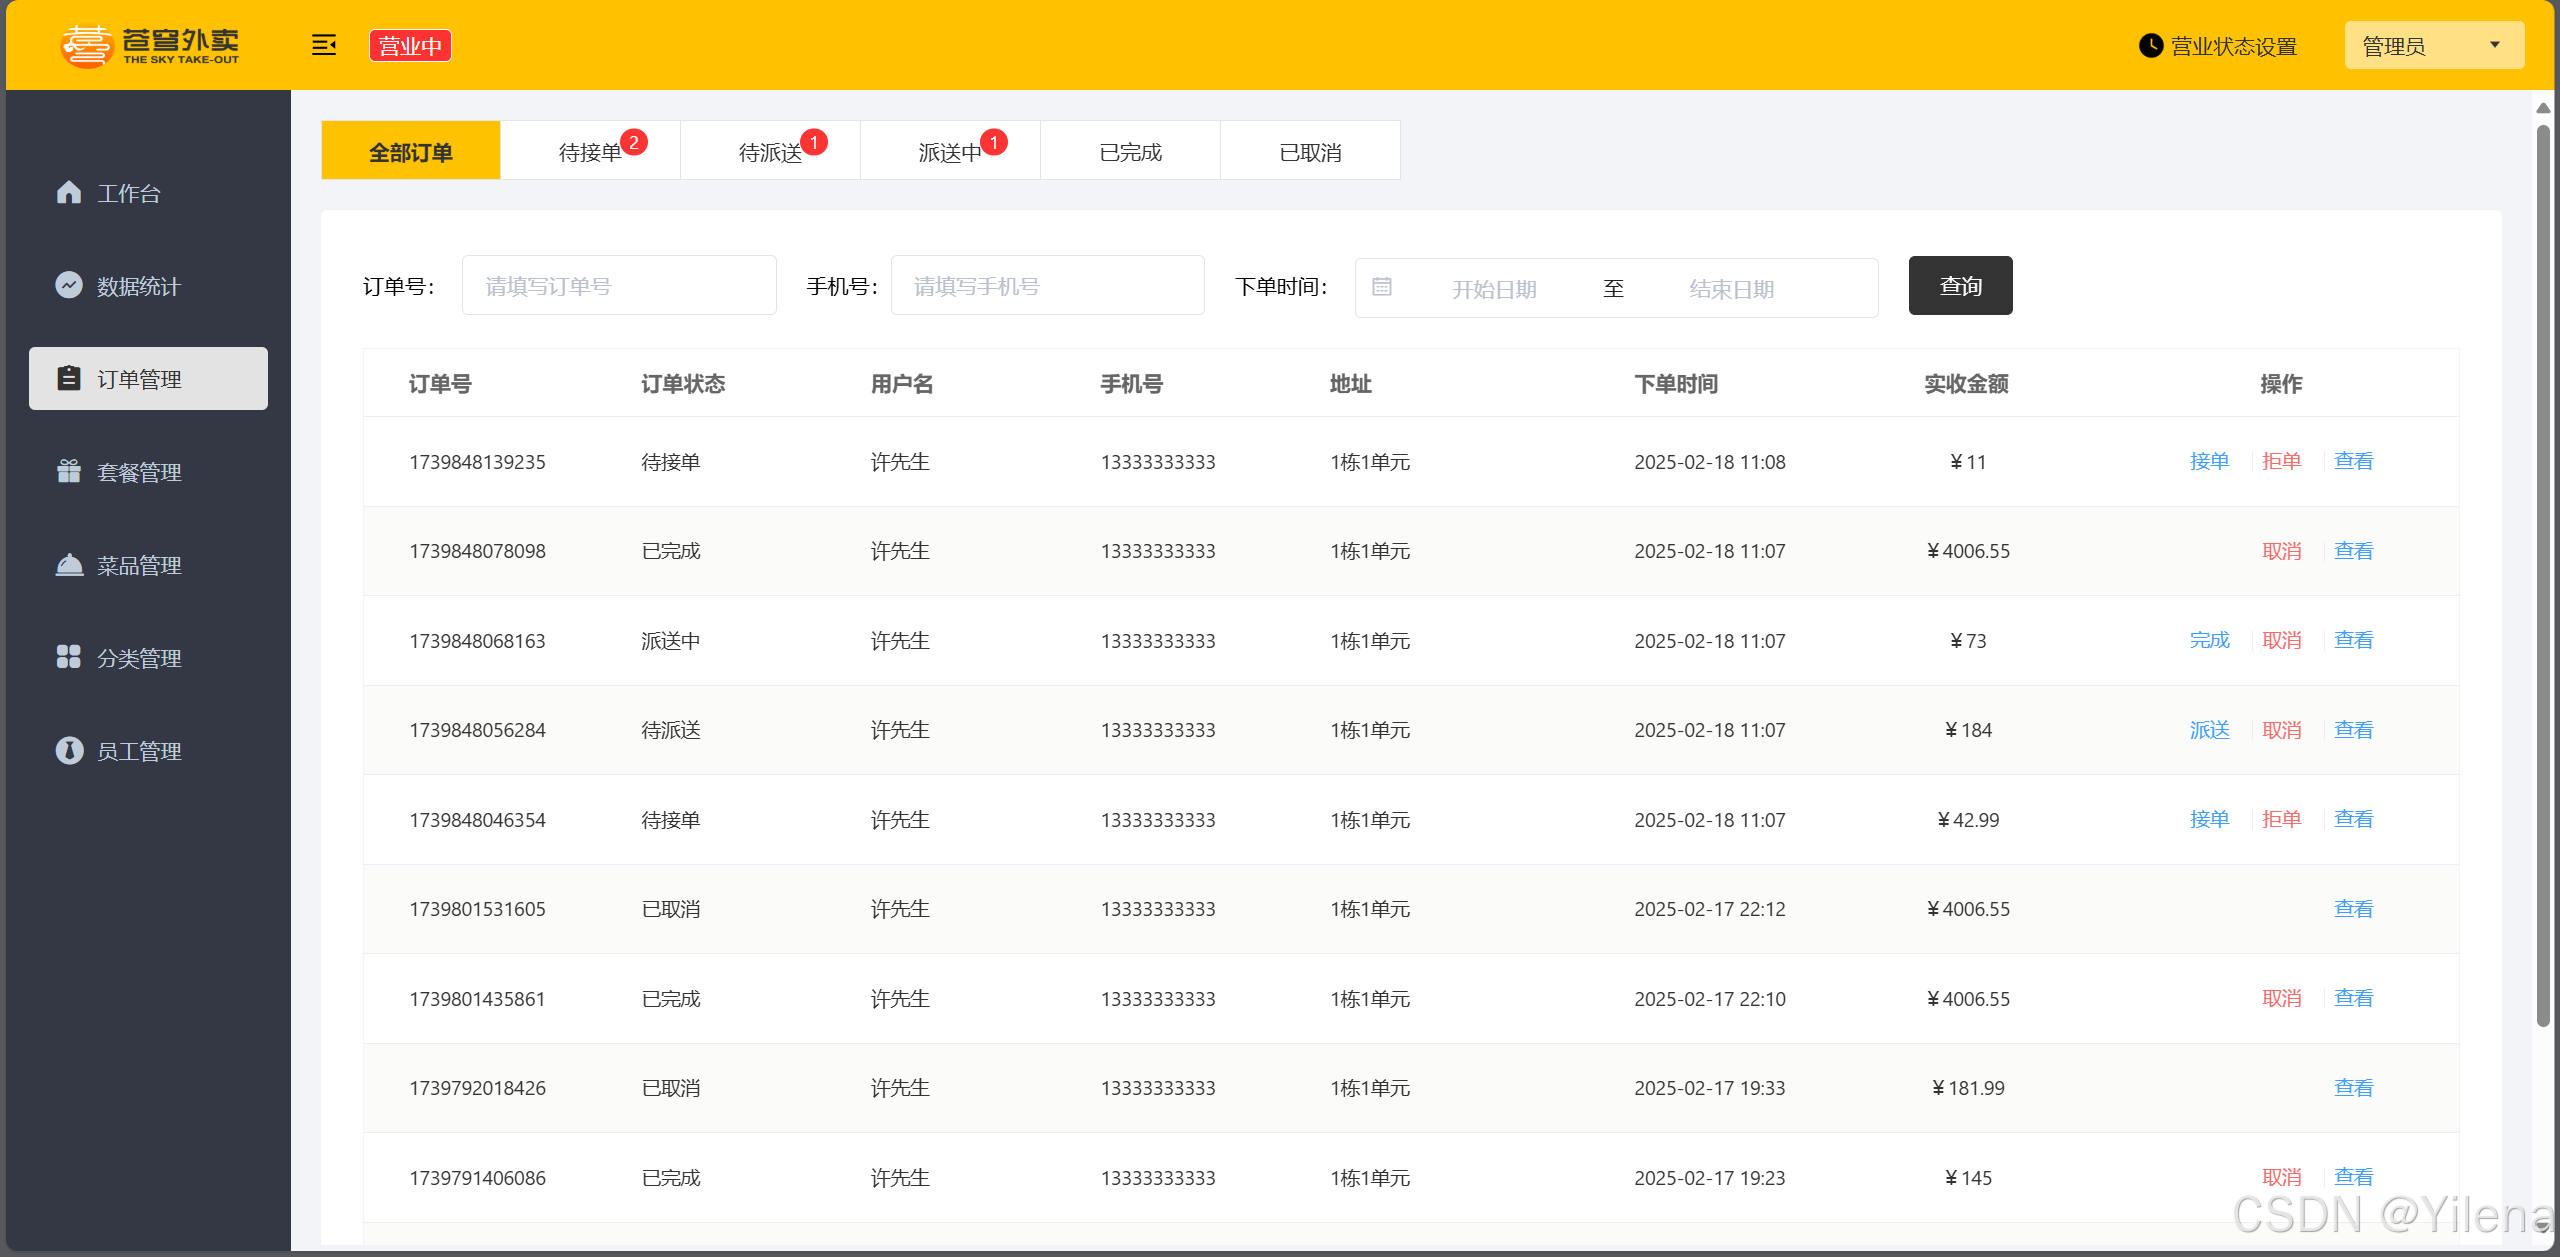The height and width of the screenshot is (1257, 2560).
Task: Open the 开始日期 date picker
Action: click(1494, 289)
